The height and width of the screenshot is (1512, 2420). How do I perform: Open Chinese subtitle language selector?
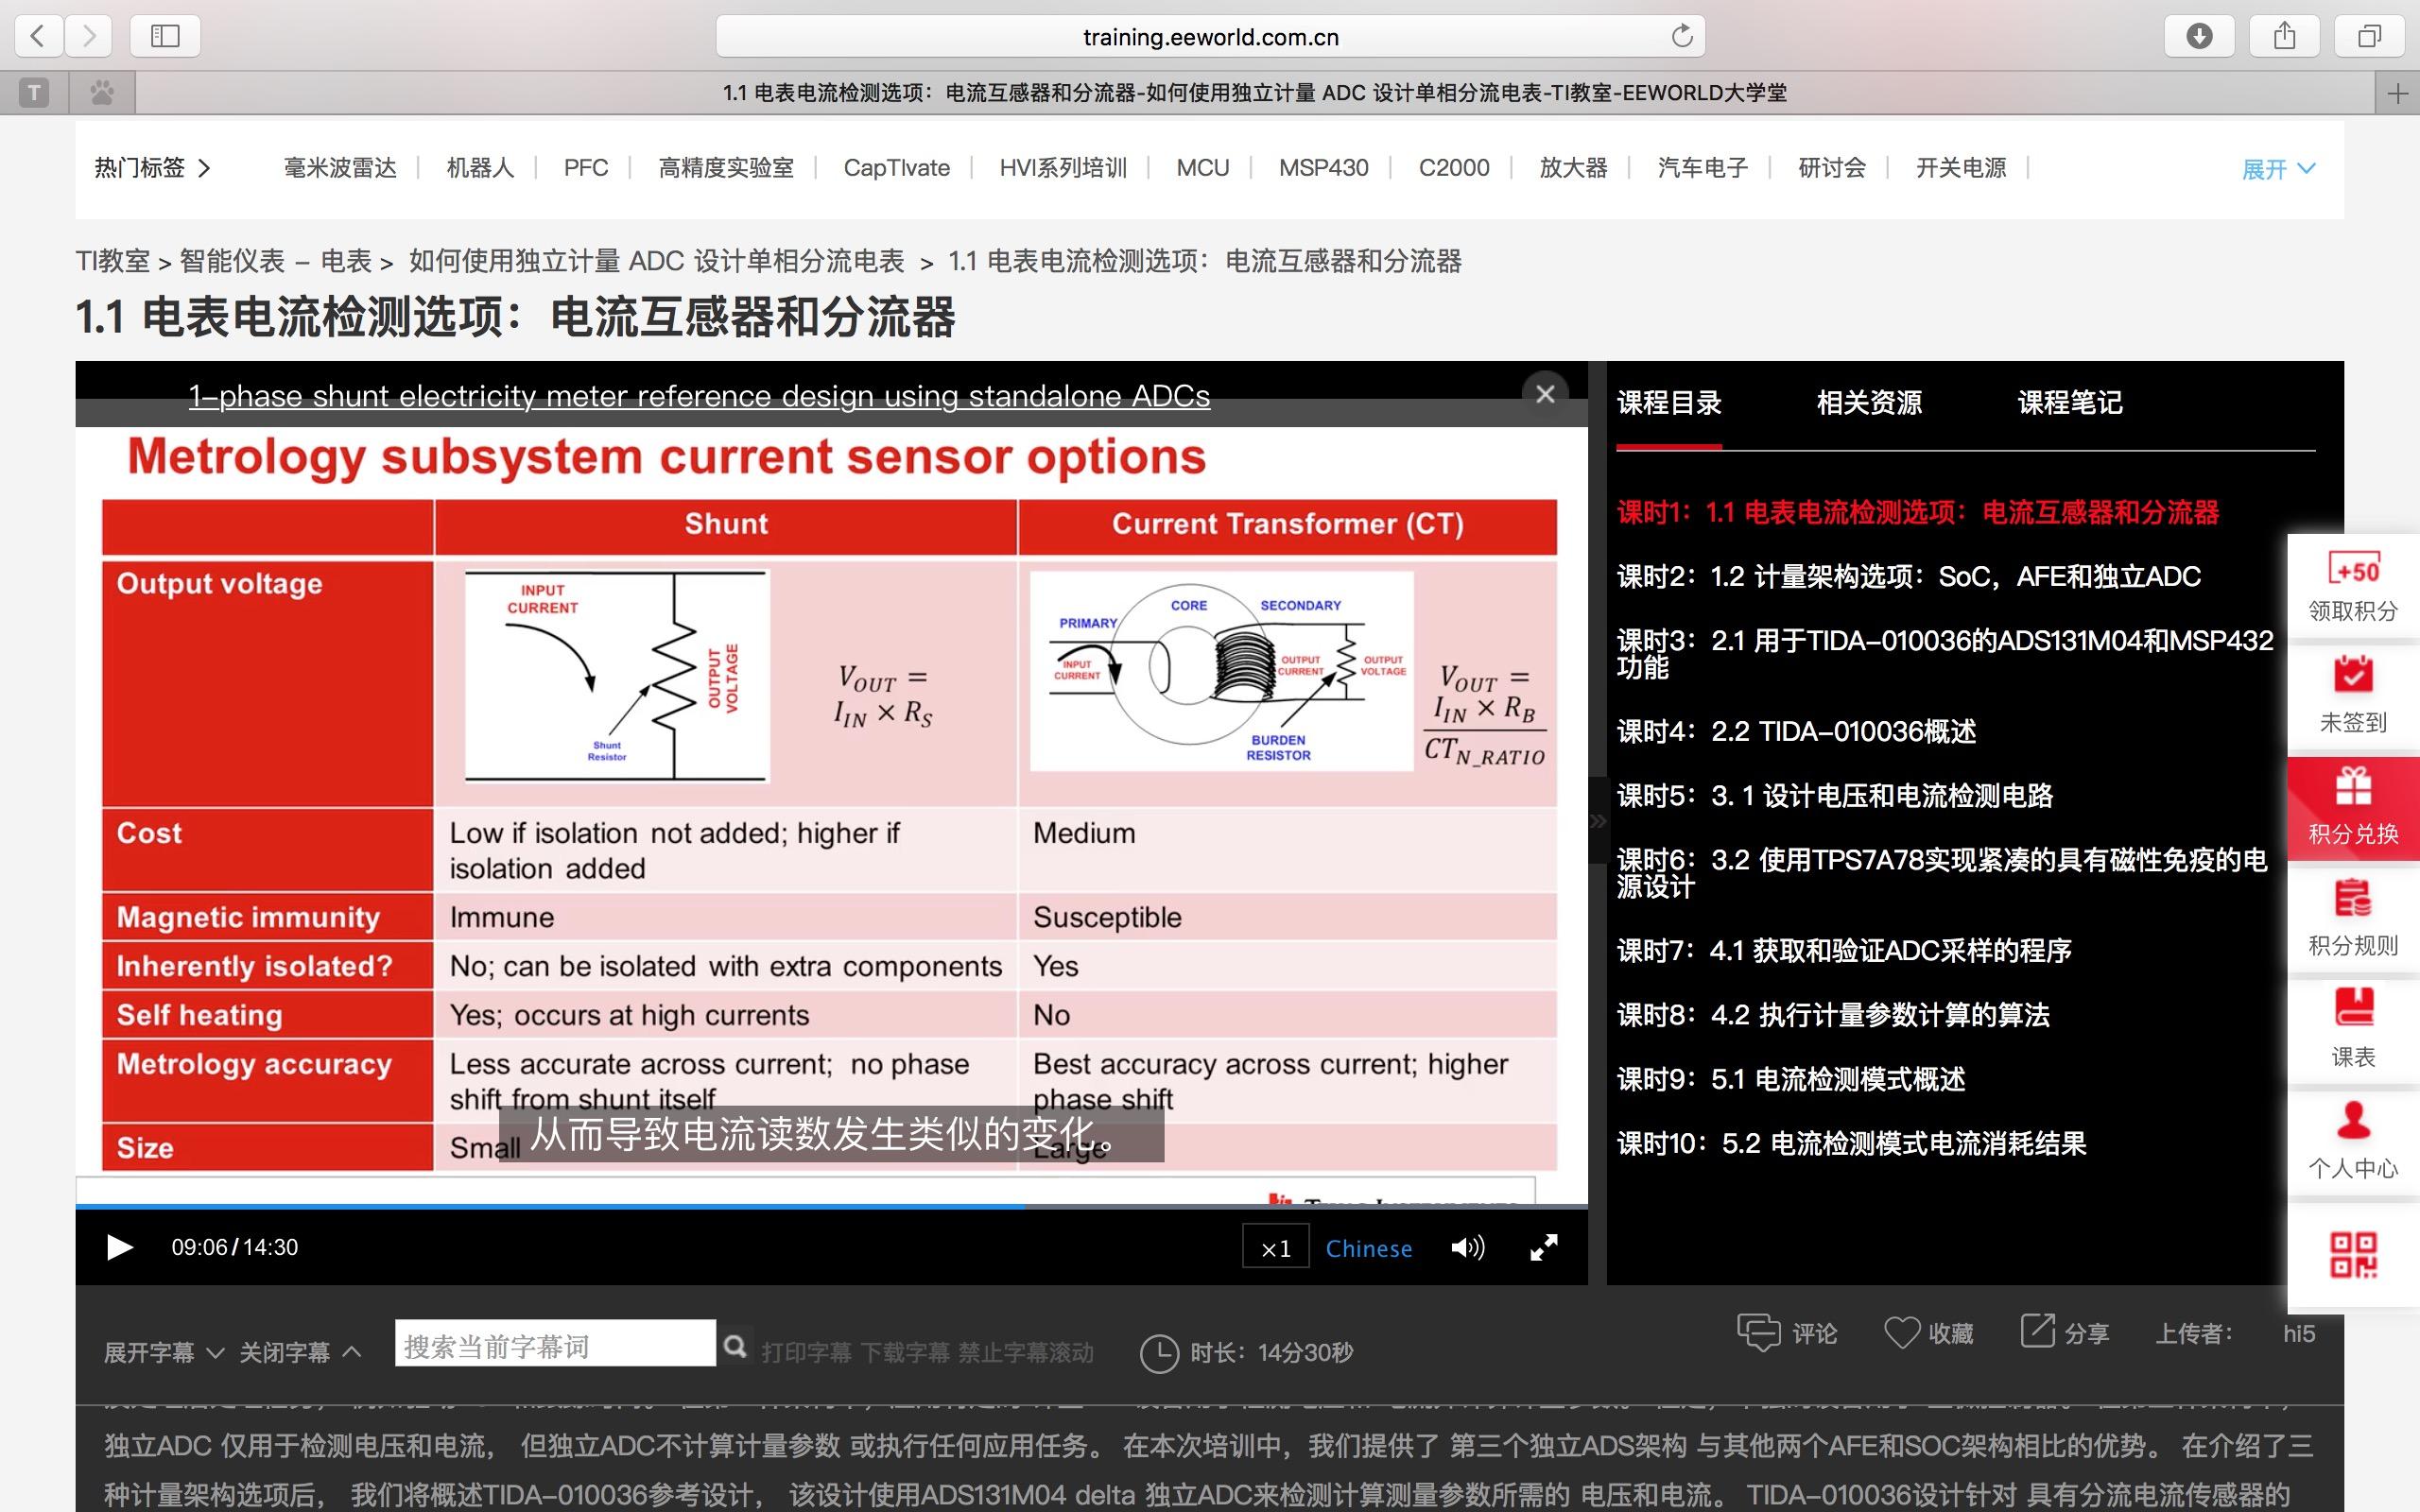tap(1368, 1248)
